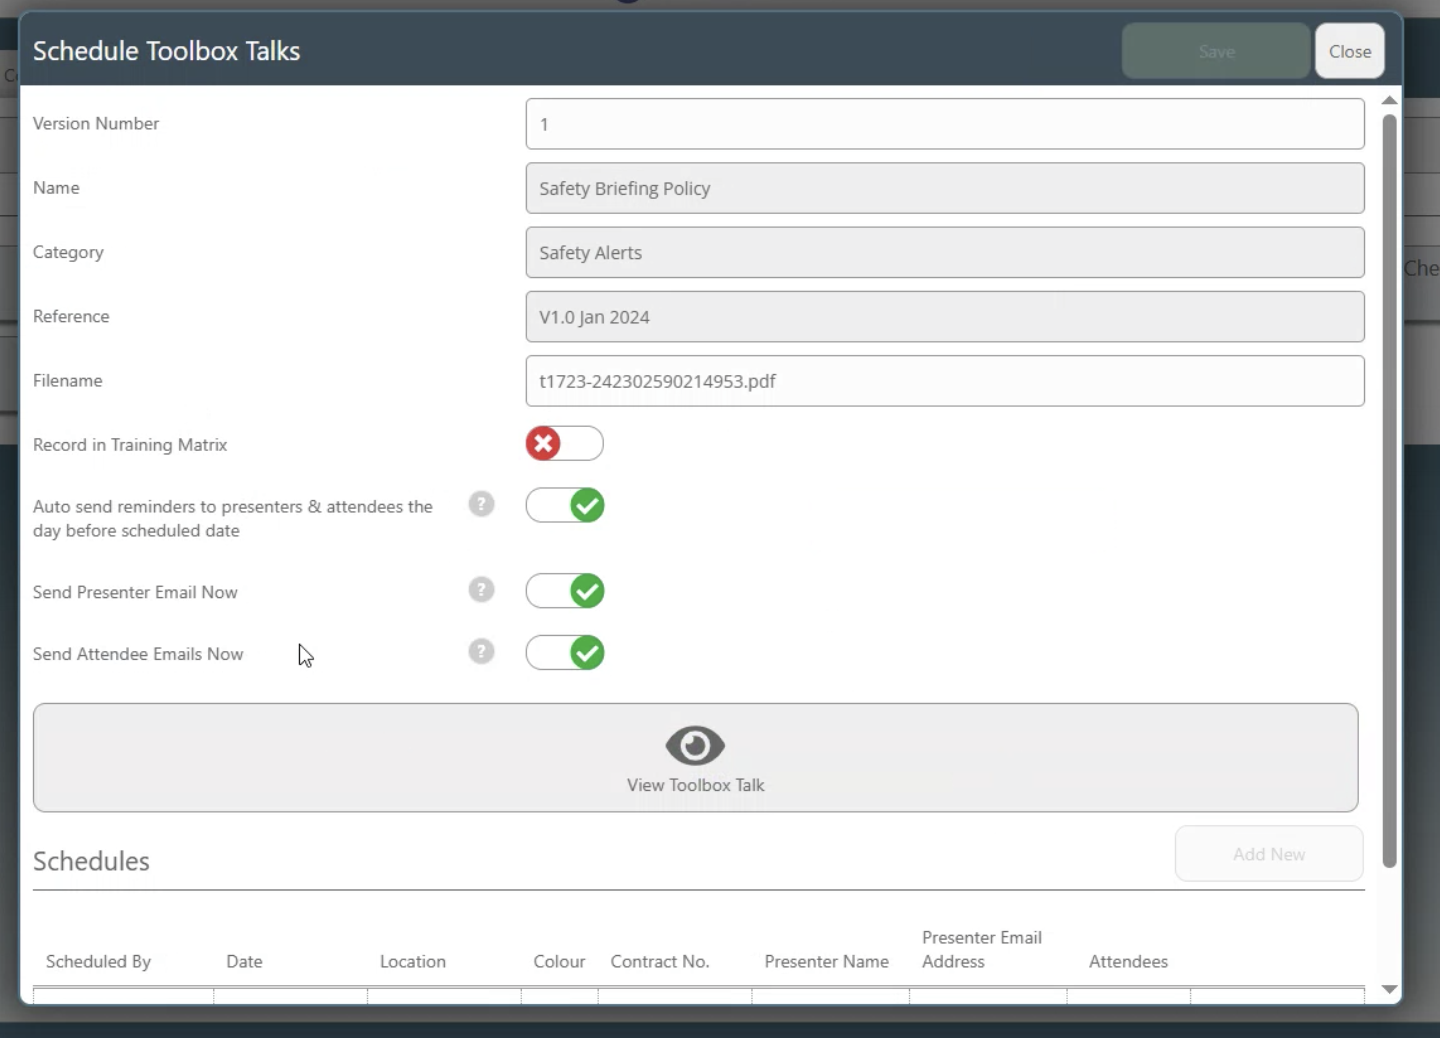The image size is (1440, 1038).
Task: Click into the Version Number field
Action: (945, 124)
